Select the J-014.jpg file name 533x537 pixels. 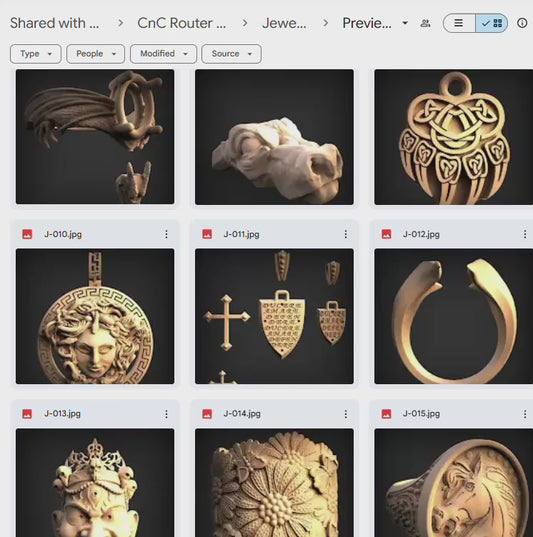(x=242, y=414)
